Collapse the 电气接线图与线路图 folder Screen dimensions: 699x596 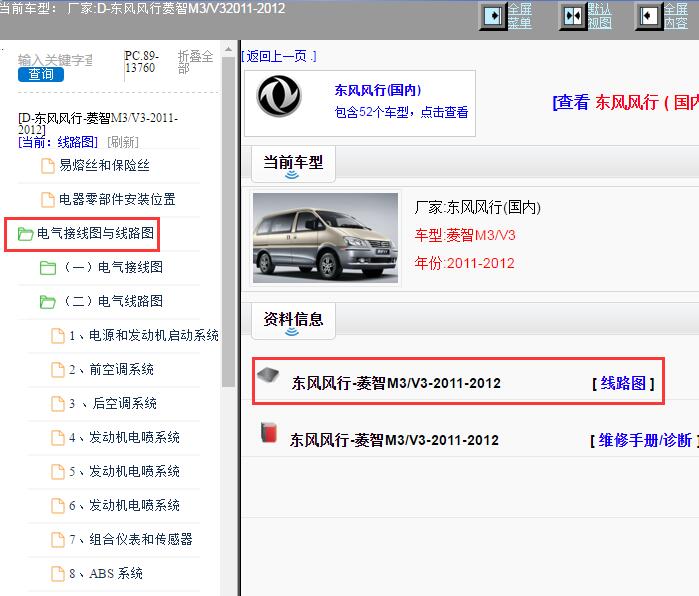point(95,233)
